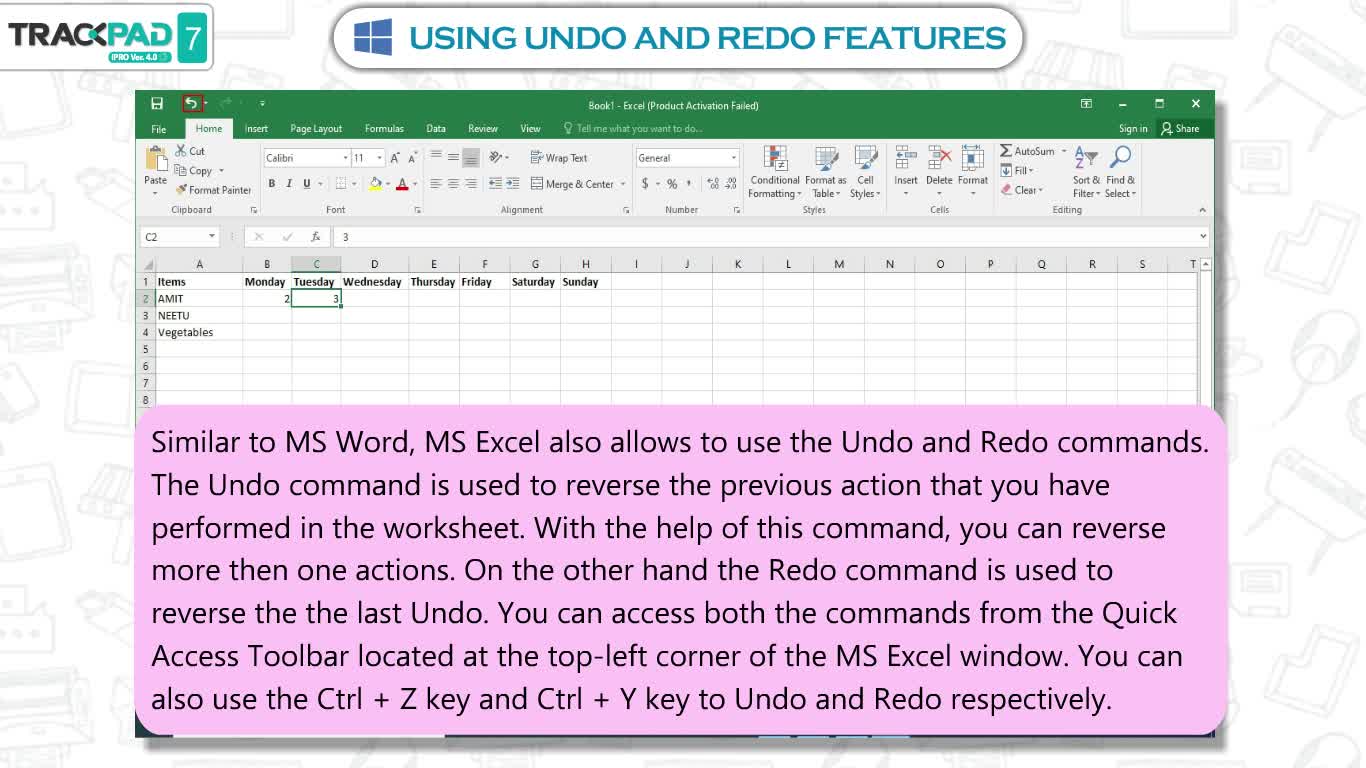Click the Borders icon

340,184
